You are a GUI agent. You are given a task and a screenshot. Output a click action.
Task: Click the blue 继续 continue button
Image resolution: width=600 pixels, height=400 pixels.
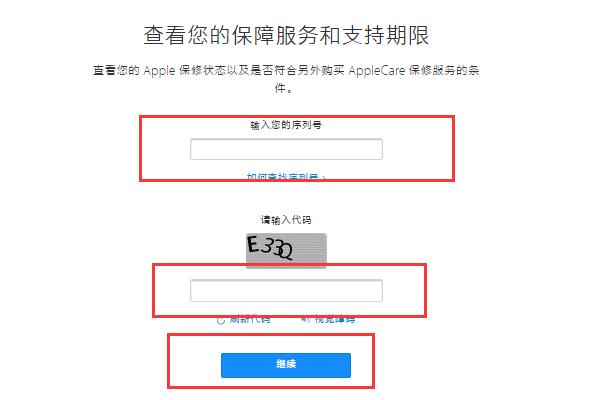click(286, 365)
